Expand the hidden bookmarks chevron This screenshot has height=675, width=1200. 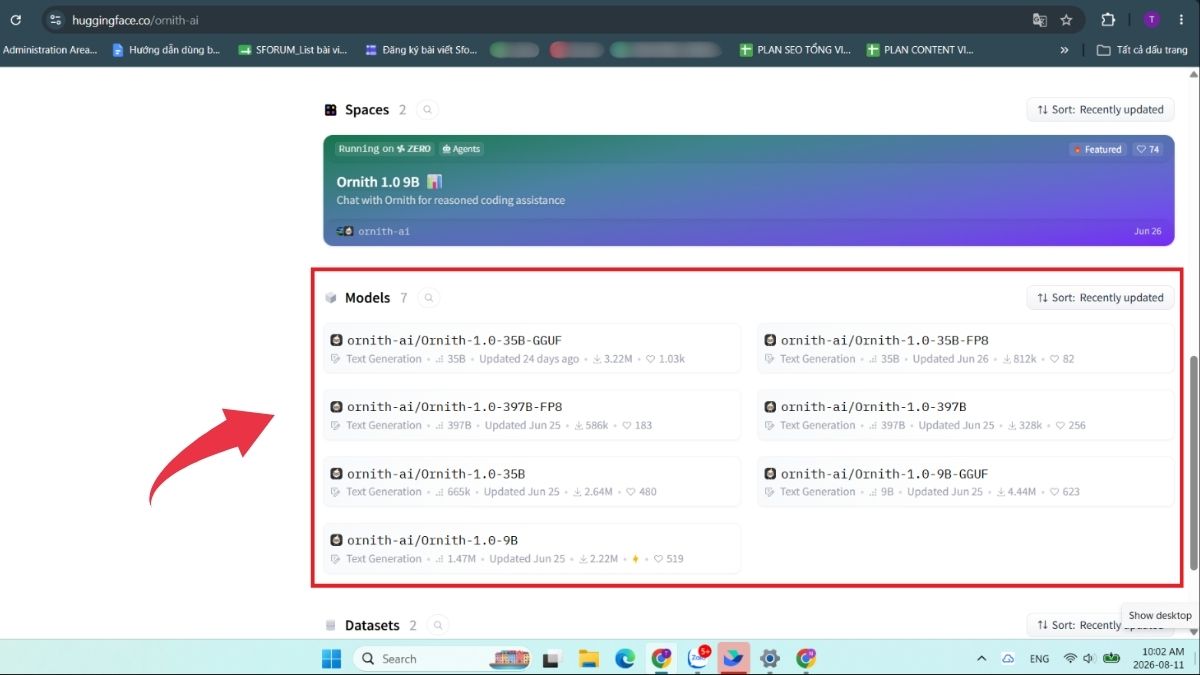(x=1065, y=50)
